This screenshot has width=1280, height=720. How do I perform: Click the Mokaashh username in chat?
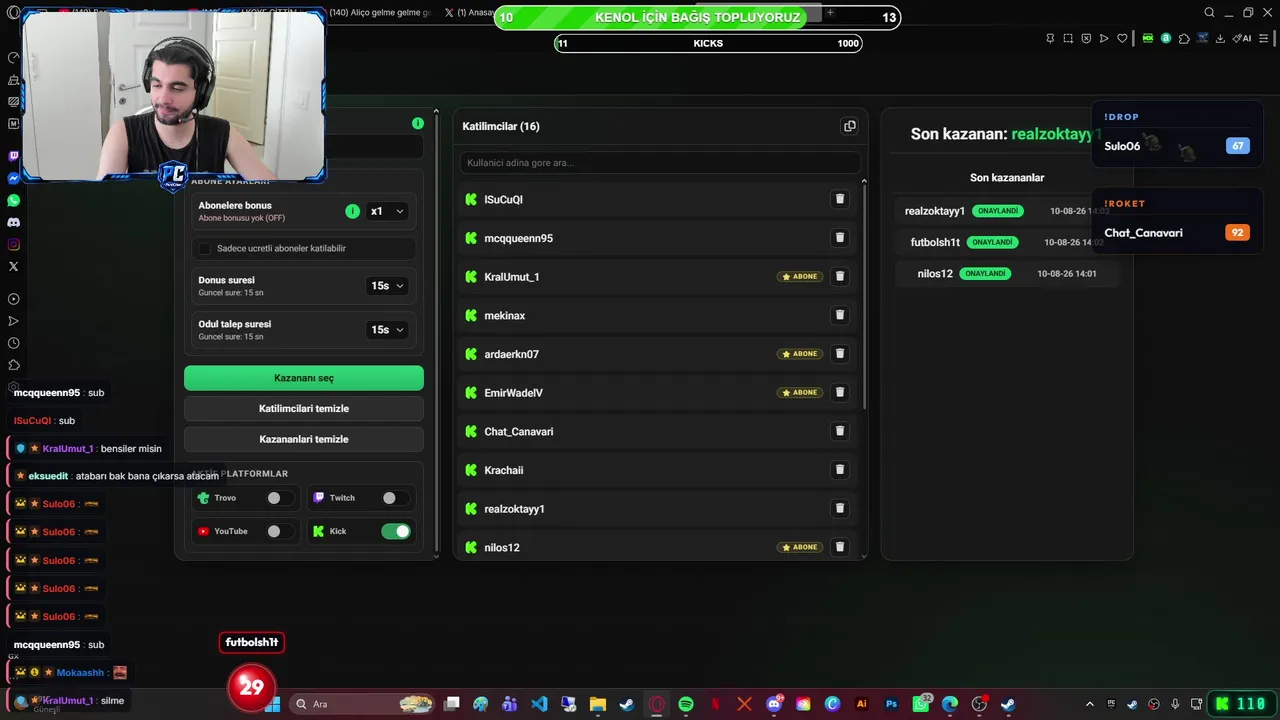81,673
